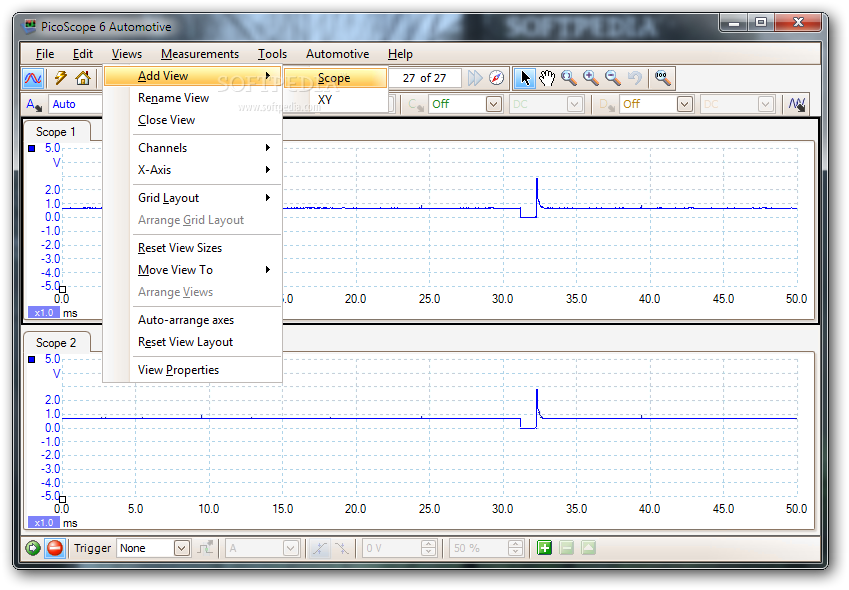Click the advanced trigger step icon
Screen dimensions: 849x590
coord(205,548)
